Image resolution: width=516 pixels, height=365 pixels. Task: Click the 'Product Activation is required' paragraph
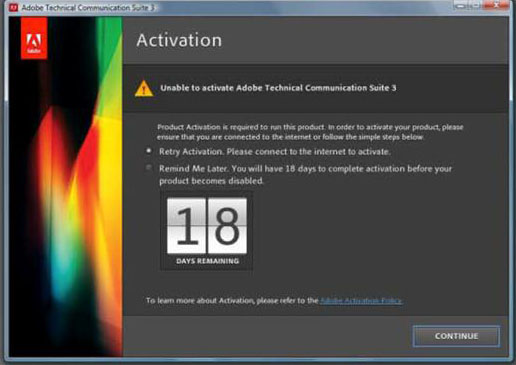point(310,132)
